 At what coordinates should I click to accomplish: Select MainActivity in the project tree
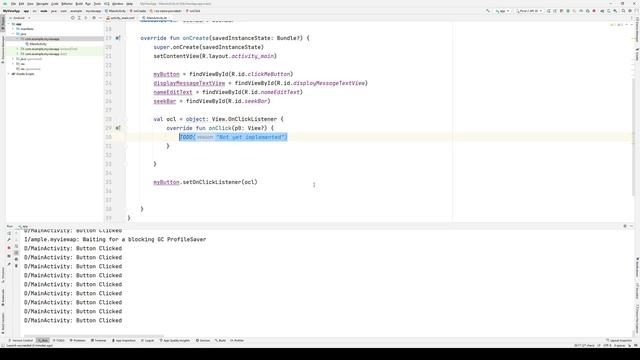click(x=38, y=44)
